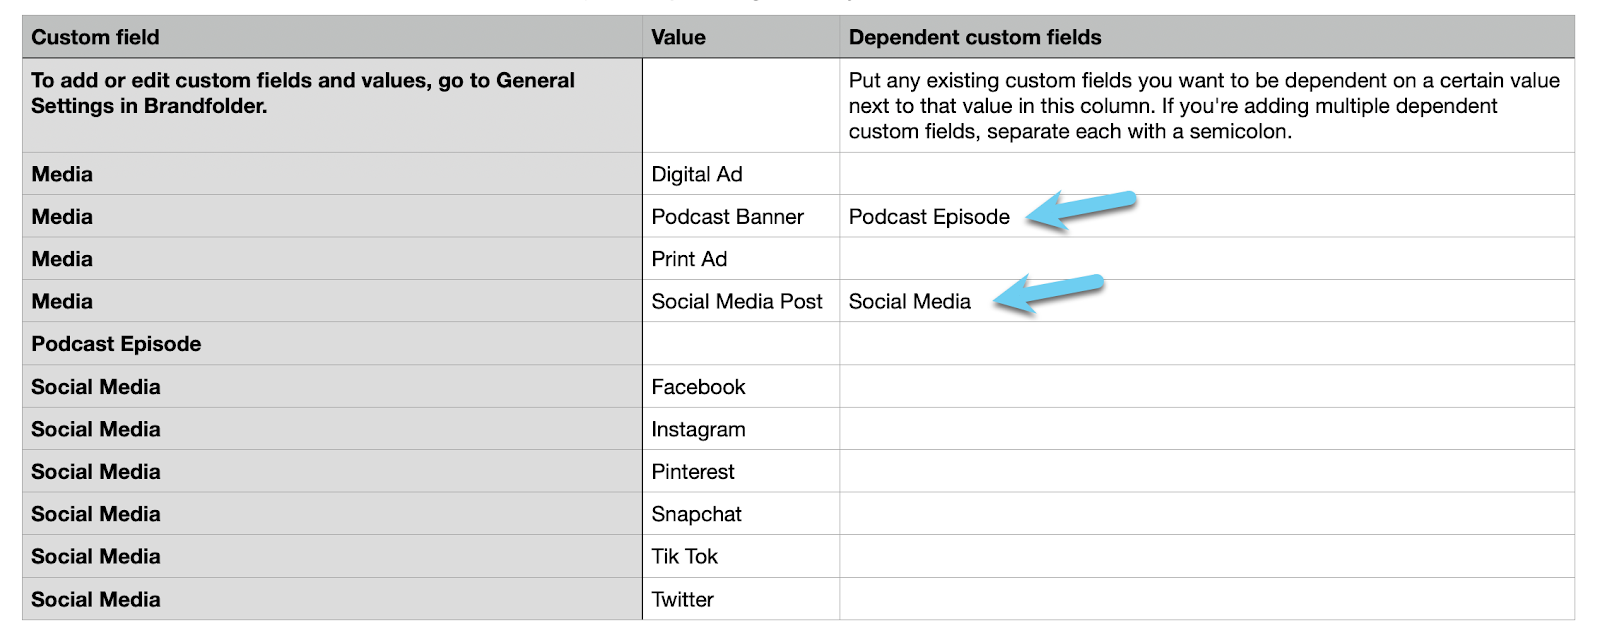This screenshot has height=640, width=1600.
Task: Select the Pinterest value cell
Action: coord(741,471)
